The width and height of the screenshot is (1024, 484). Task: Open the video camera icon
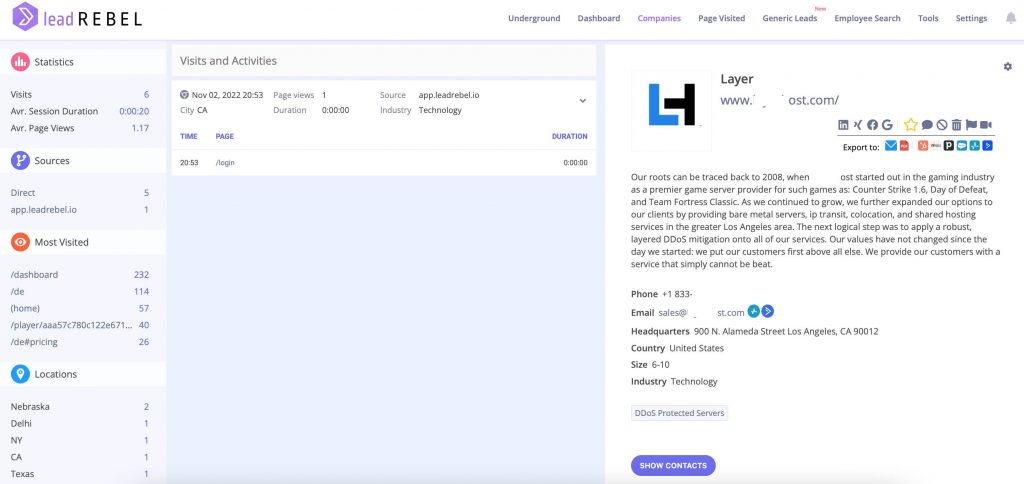coord(986,125)
